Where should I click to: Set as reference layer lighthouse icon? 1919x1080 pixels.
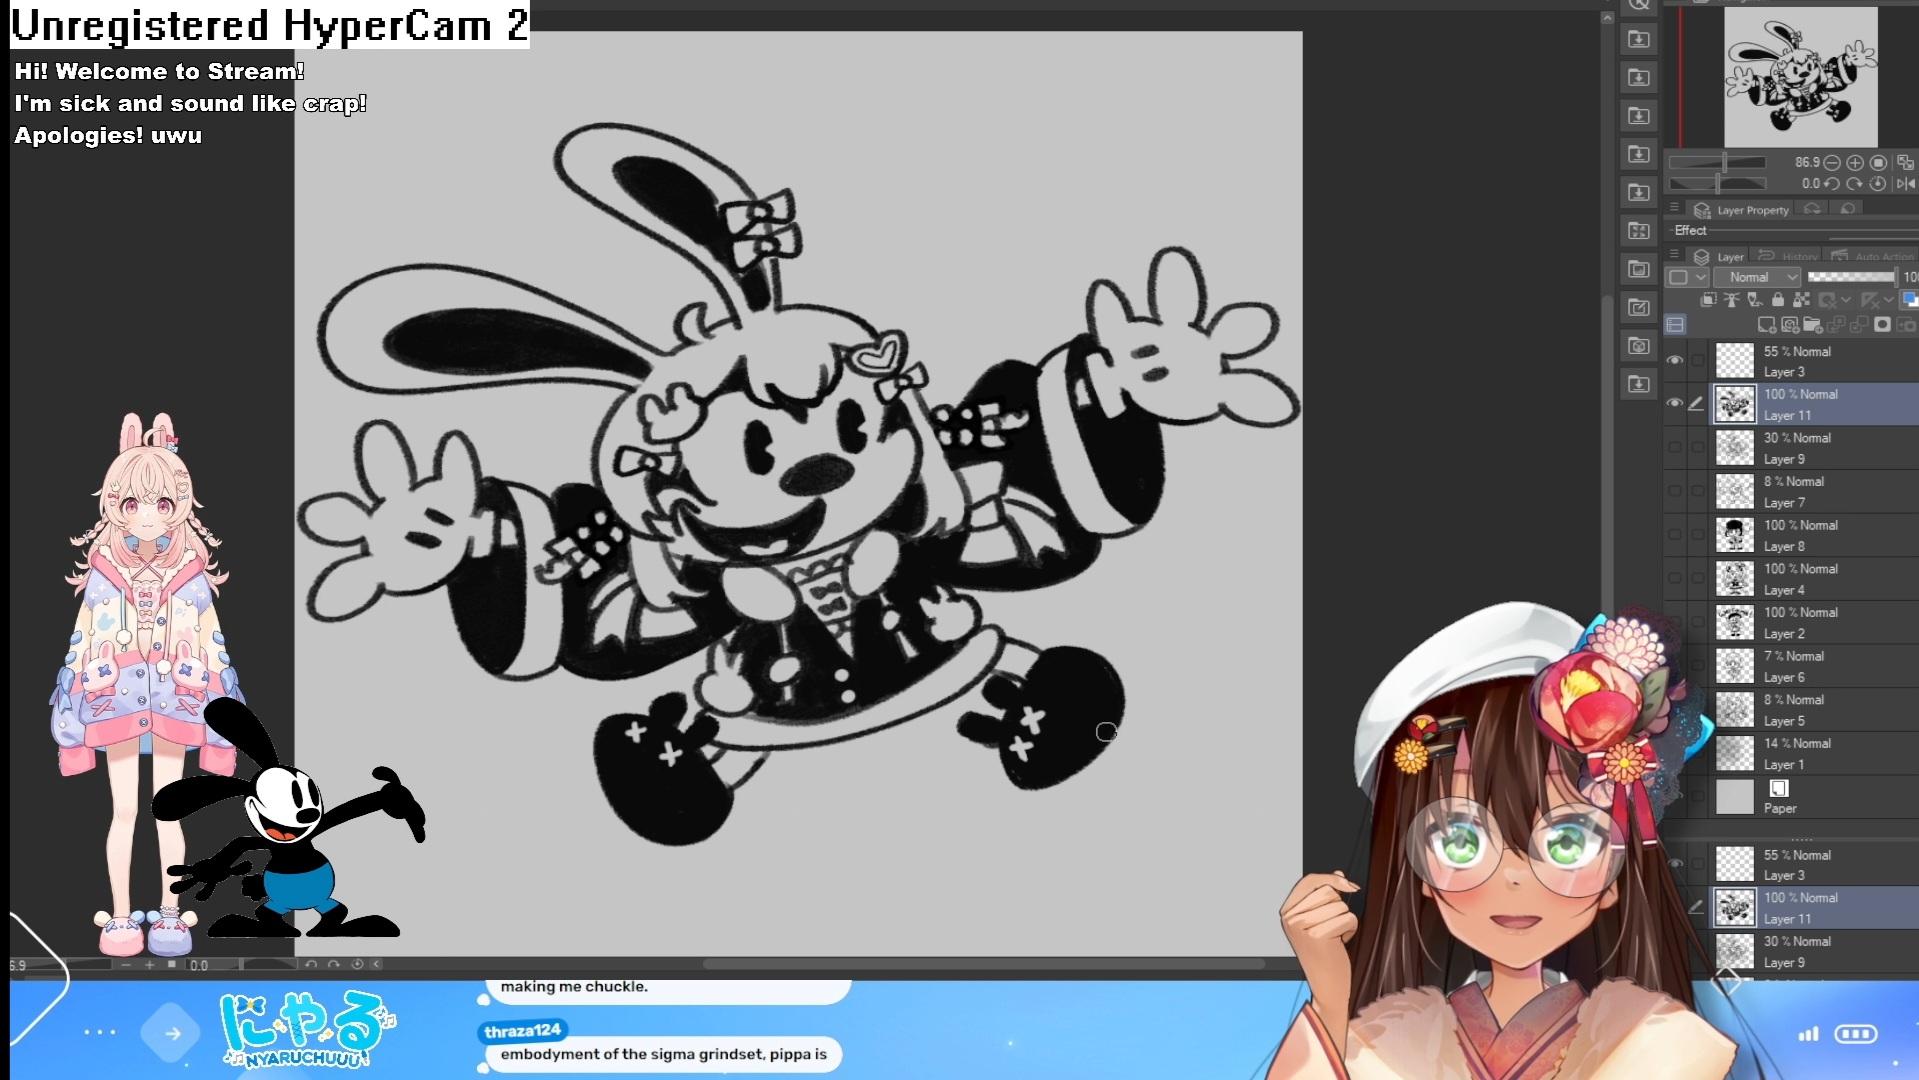click(1732, 299)
